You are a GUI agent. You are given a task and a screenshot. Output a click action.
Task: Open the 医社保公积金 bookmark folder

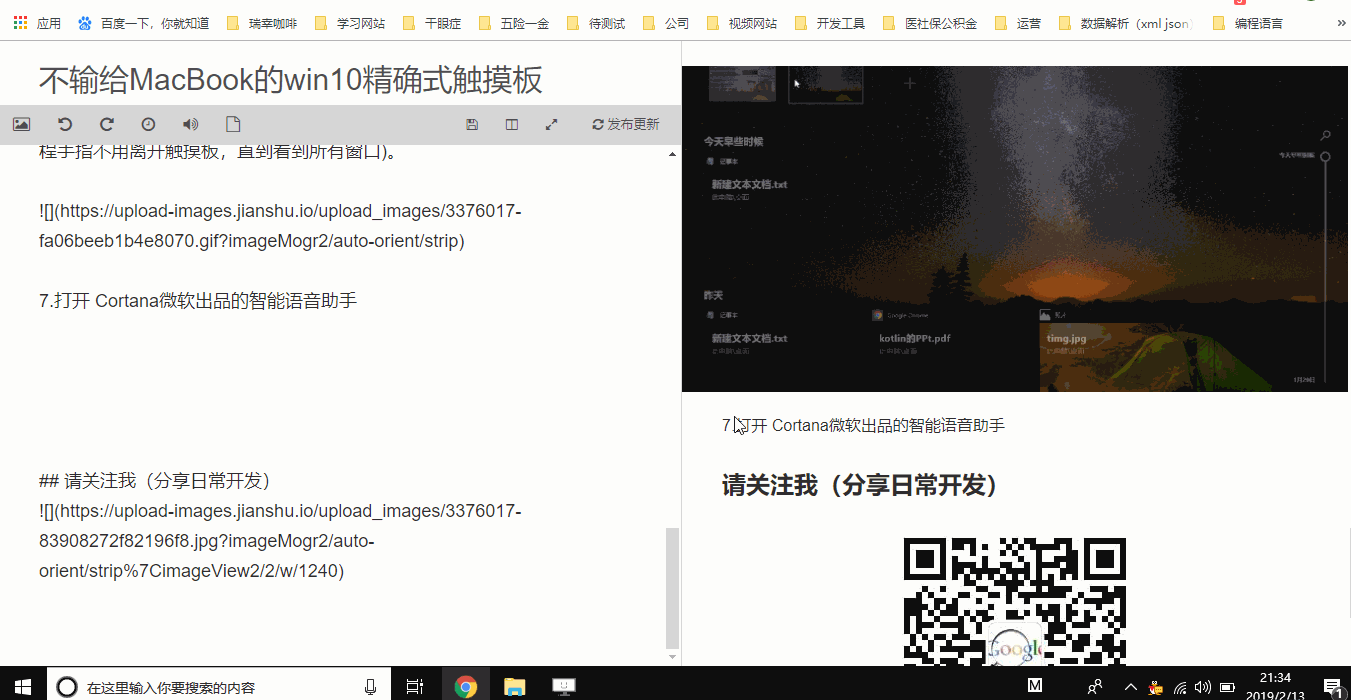tap(930, 23)
